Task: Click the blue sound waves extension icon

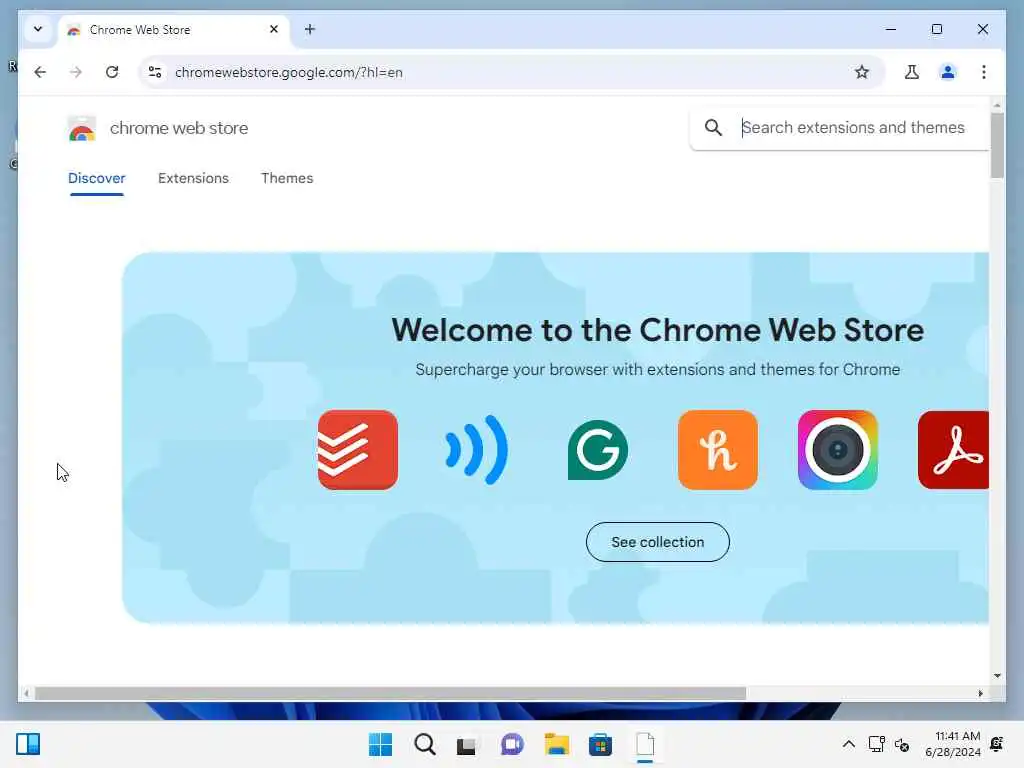Action: (x=477, y=450)
